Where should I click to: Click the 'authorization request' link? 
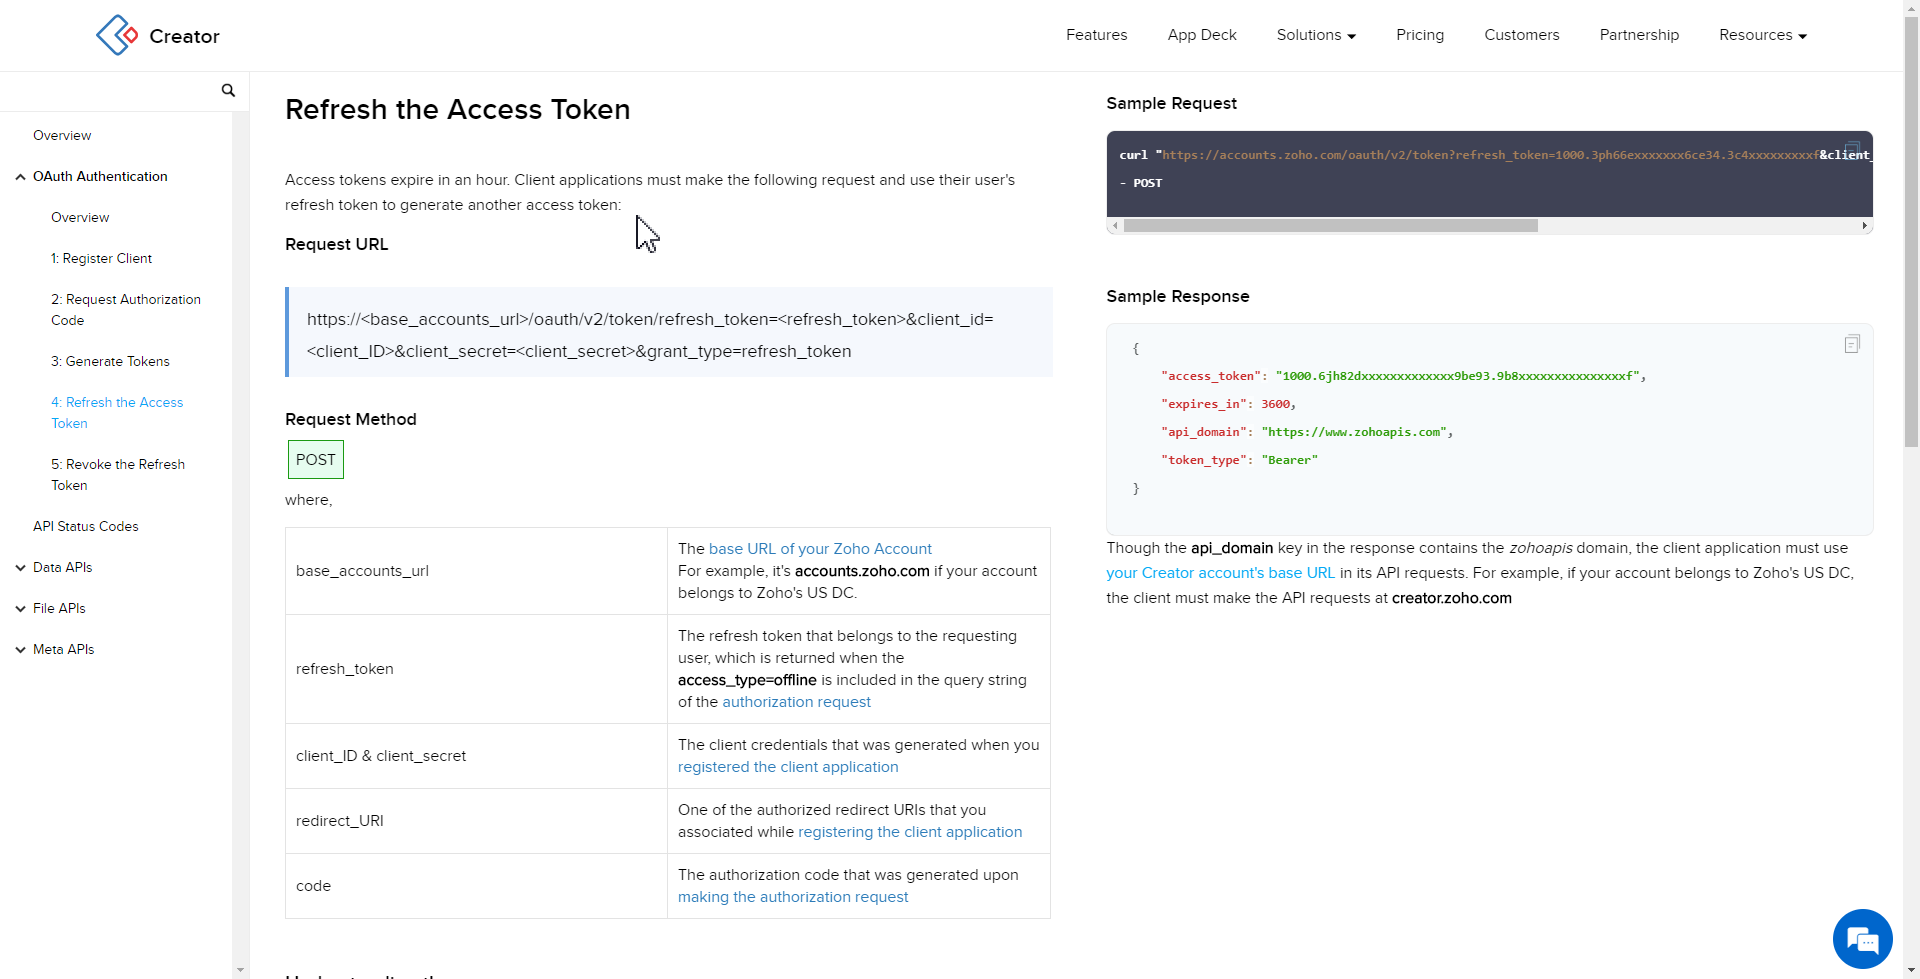(796, 701)
